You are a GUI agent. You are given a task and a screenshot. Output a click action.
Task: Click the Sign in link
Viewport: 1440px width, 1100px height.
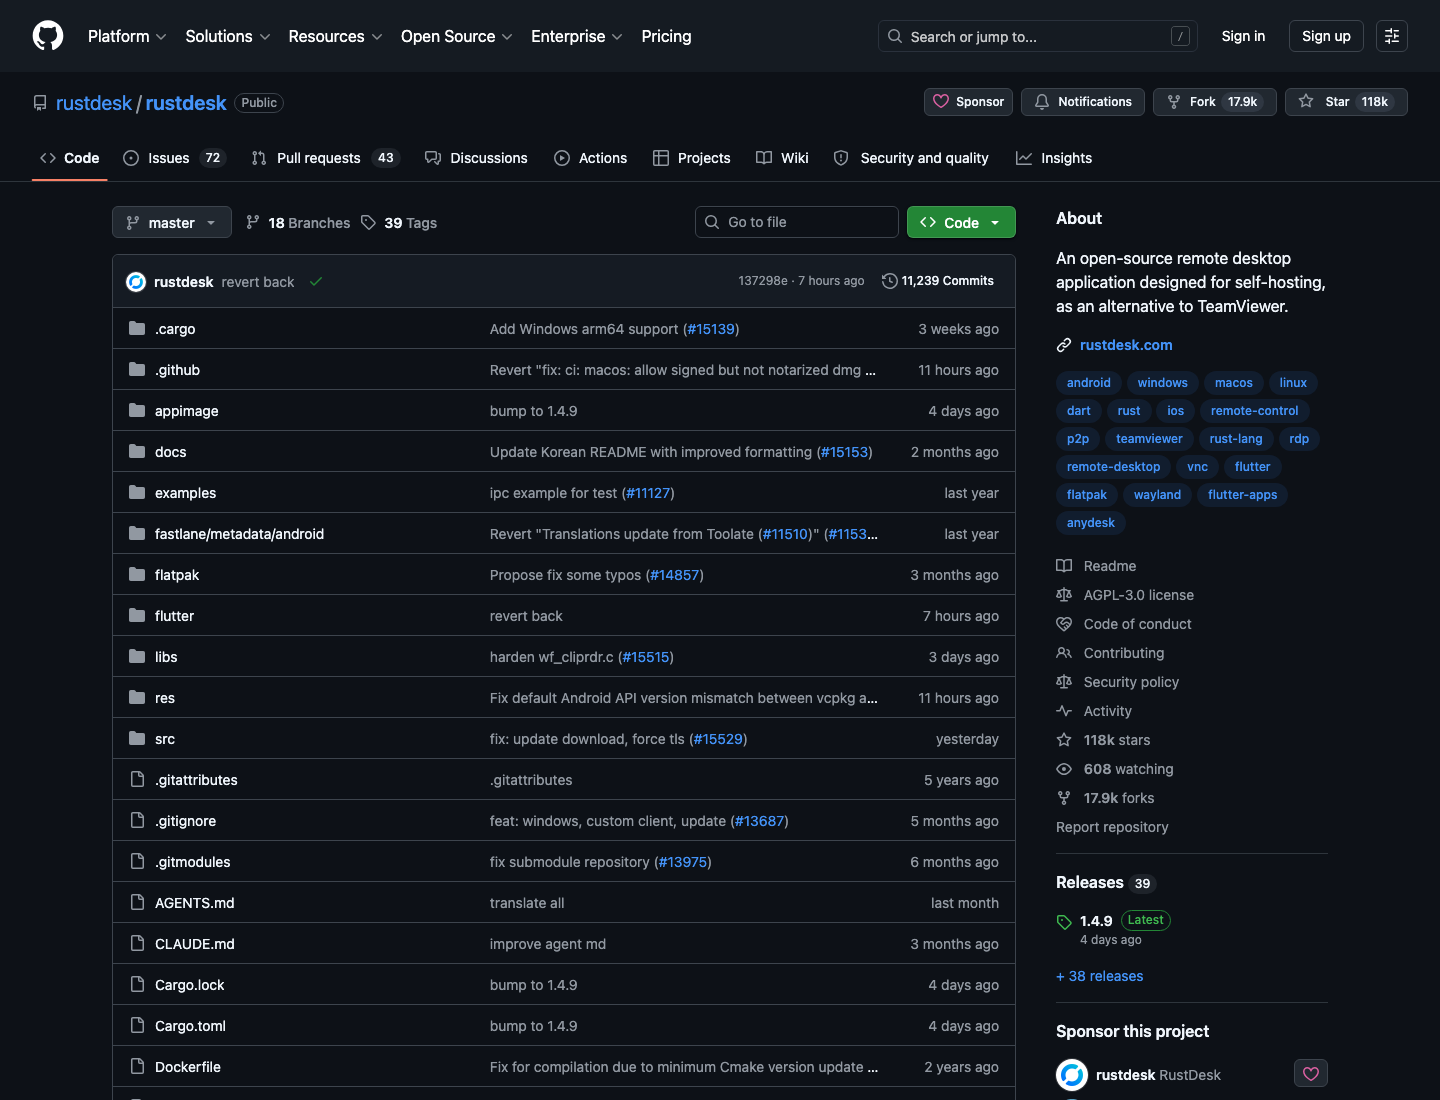click(x=1243, y=36)
